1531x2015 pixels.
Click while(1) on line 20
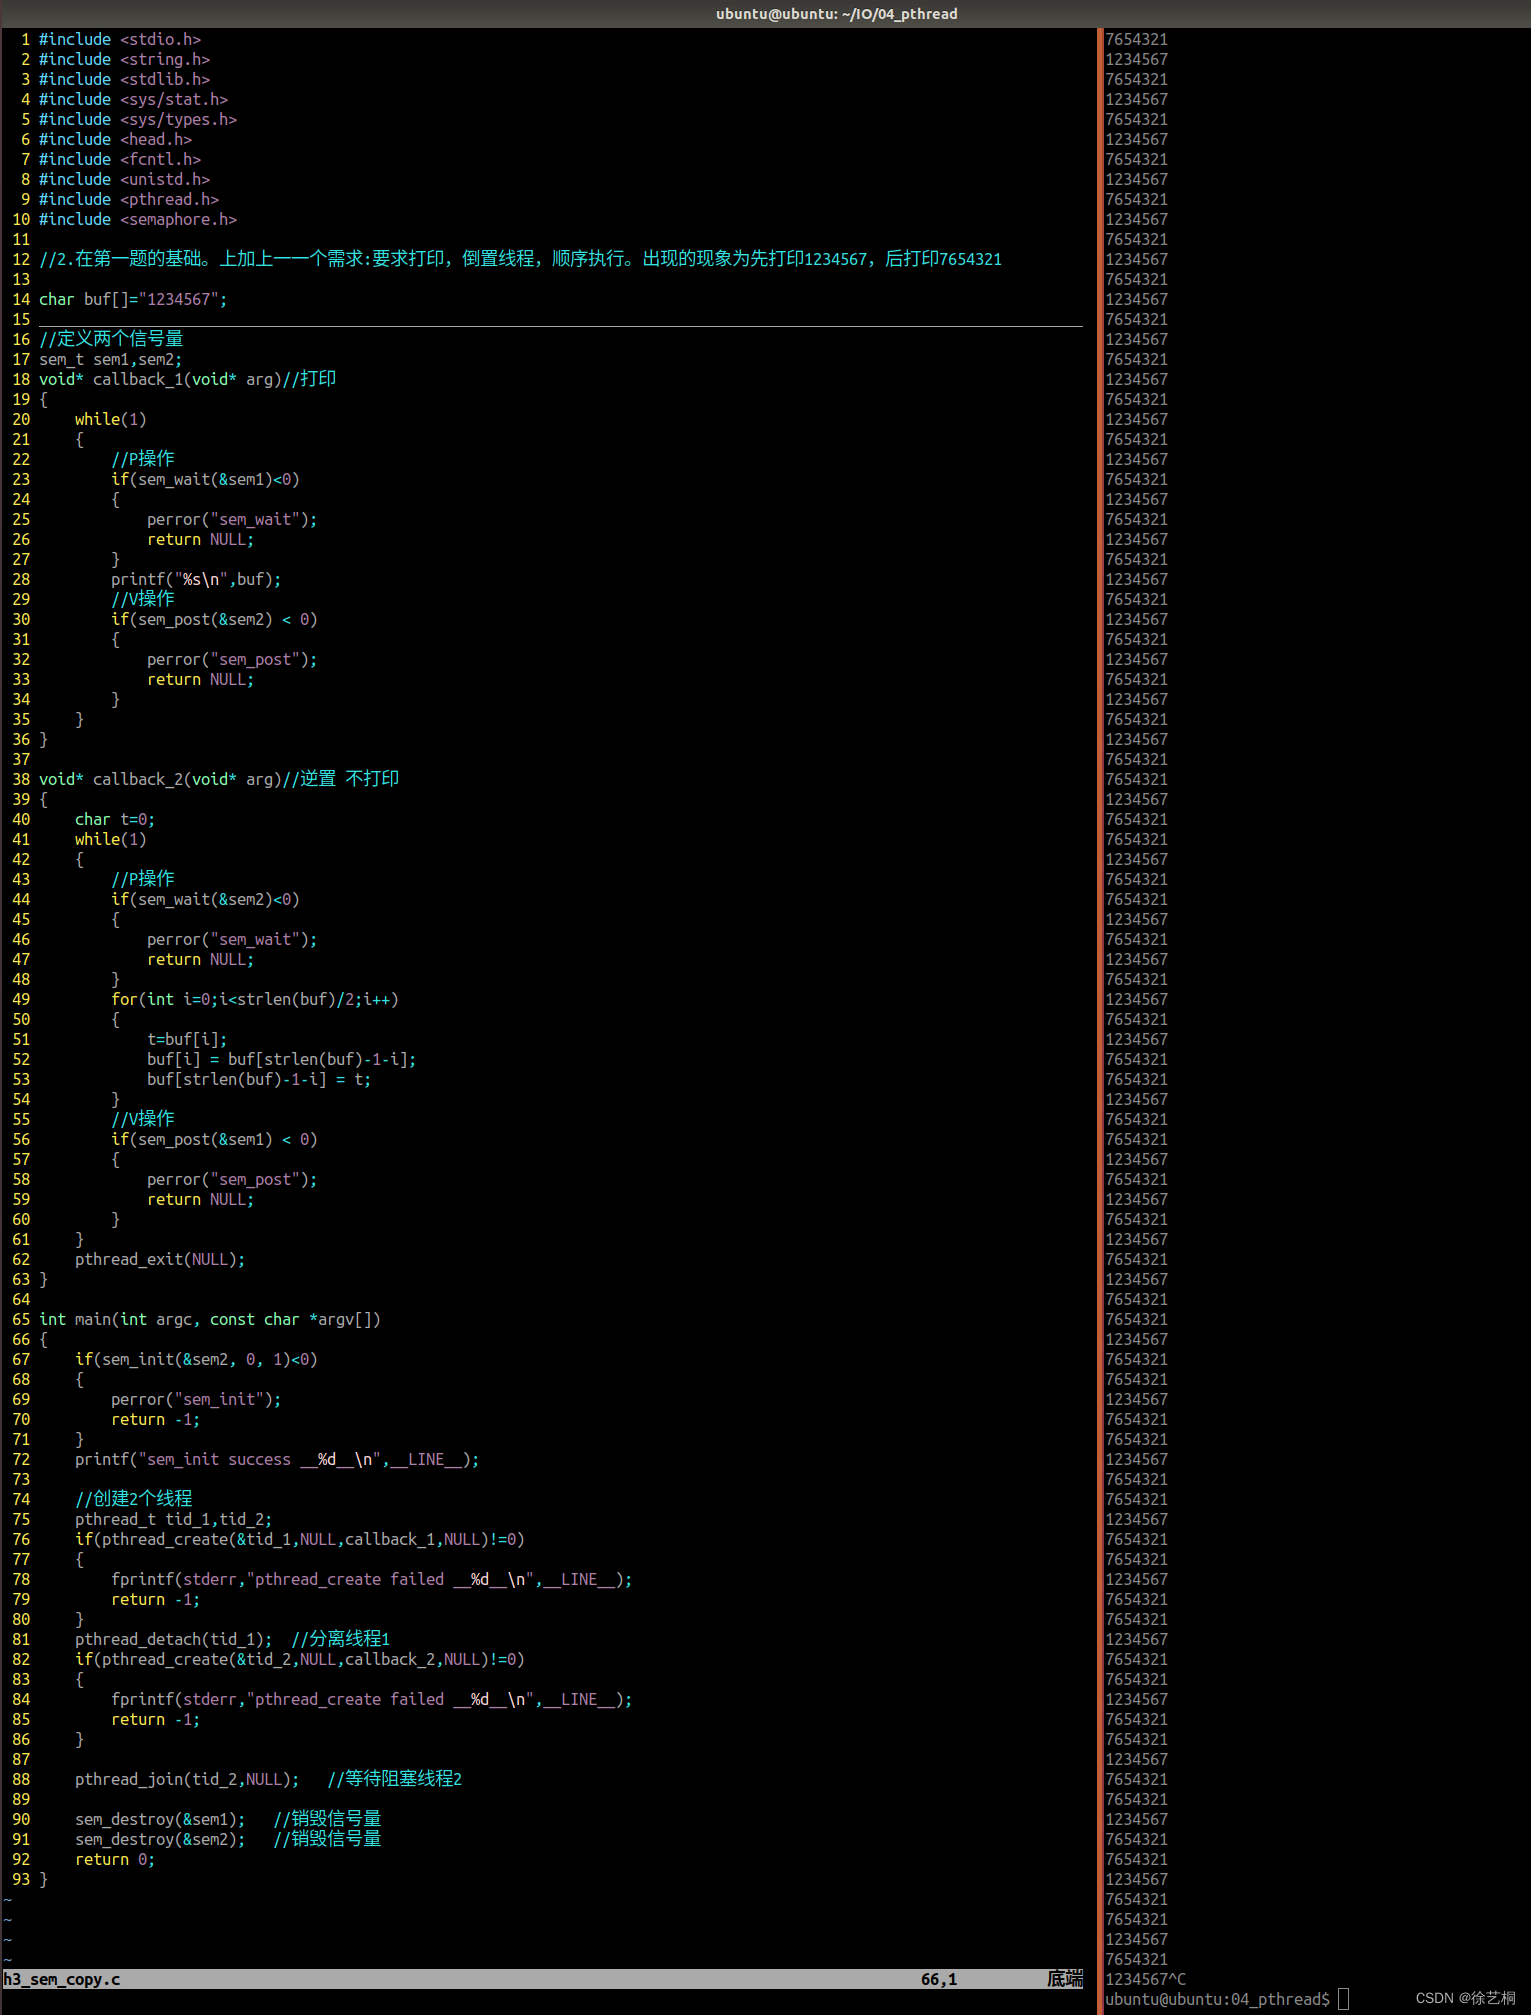pos(110,419)
